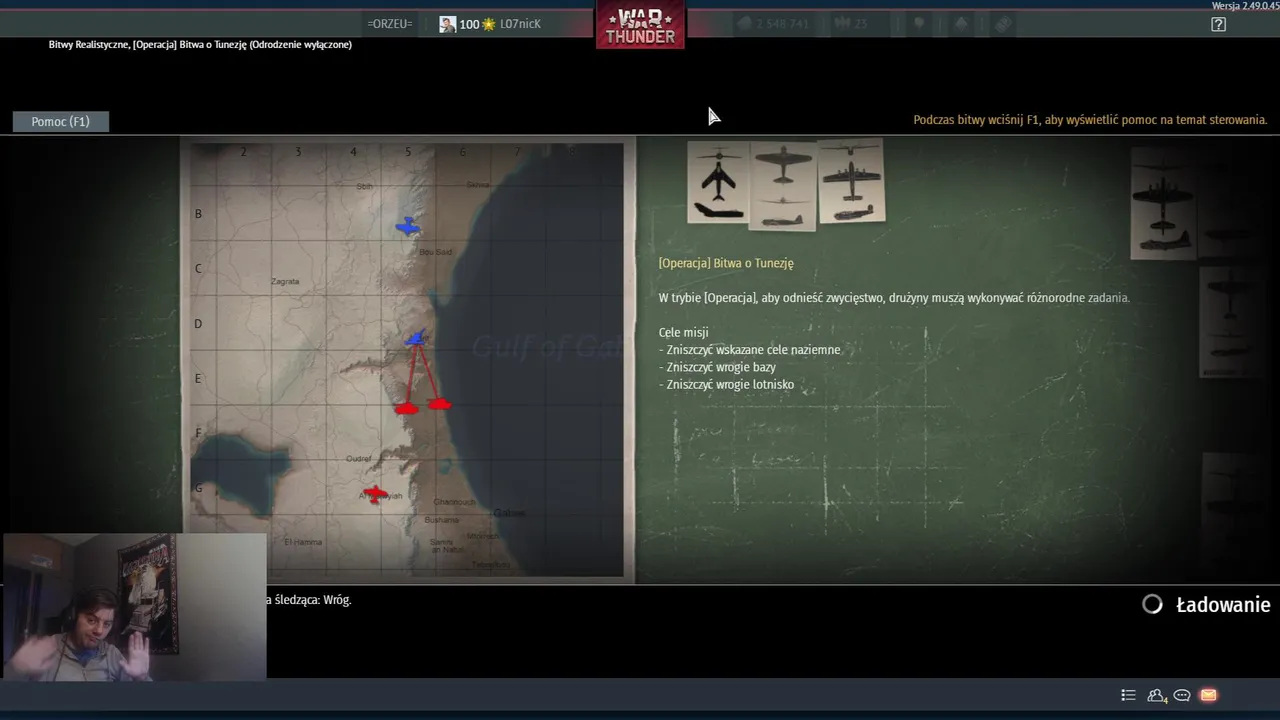Click the Bitwy Realistyczne mission title text
Viewport: 1280px width, 720px height.
[200, 44]
